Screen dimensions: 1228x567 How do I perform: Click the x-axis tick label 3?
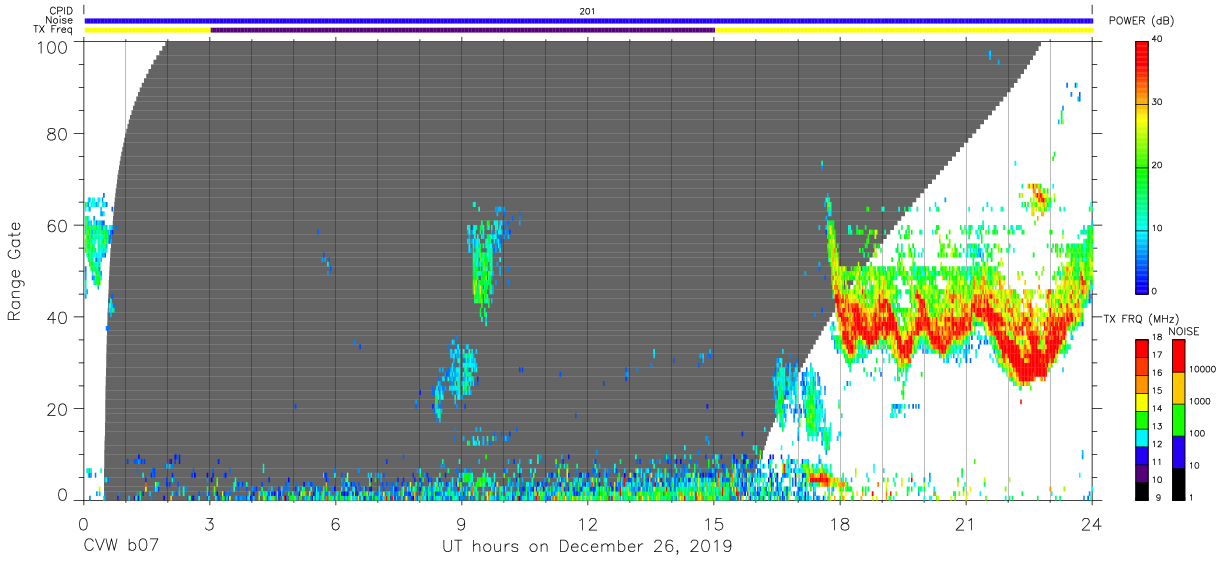click(210, 525)
